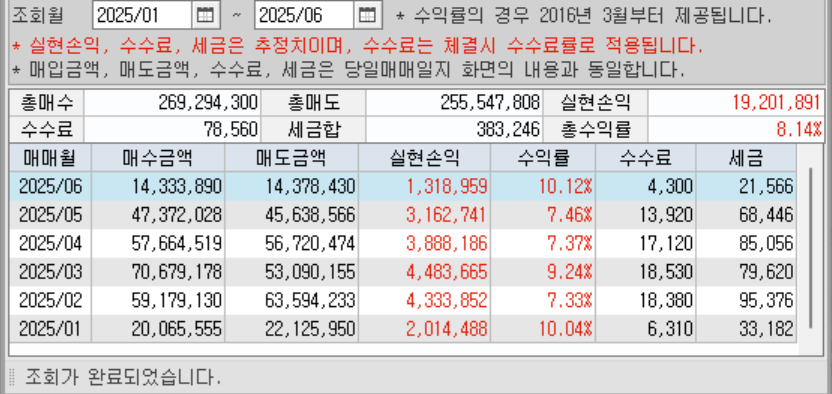
Task: Sort by 세금 column header
Action: pos(746,157)
